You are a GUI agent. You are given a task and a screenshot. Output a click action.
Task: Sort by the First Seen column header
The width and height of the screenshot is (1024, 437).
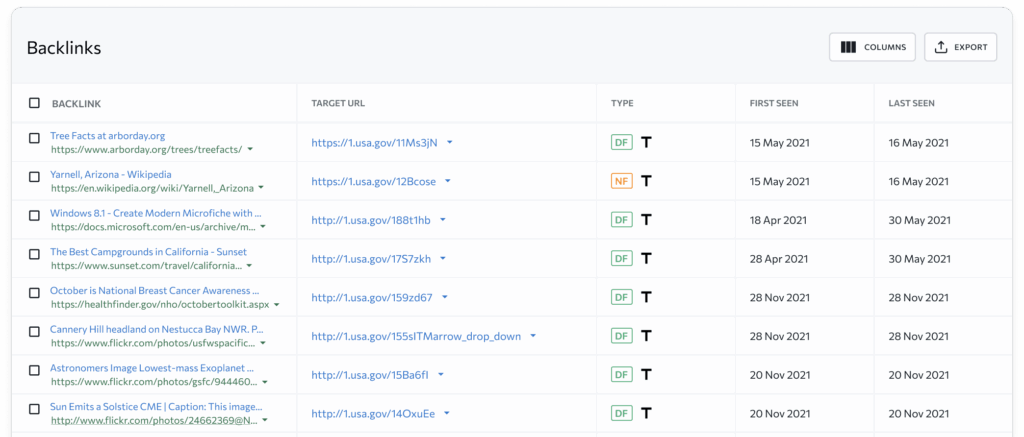click(774, 103)
